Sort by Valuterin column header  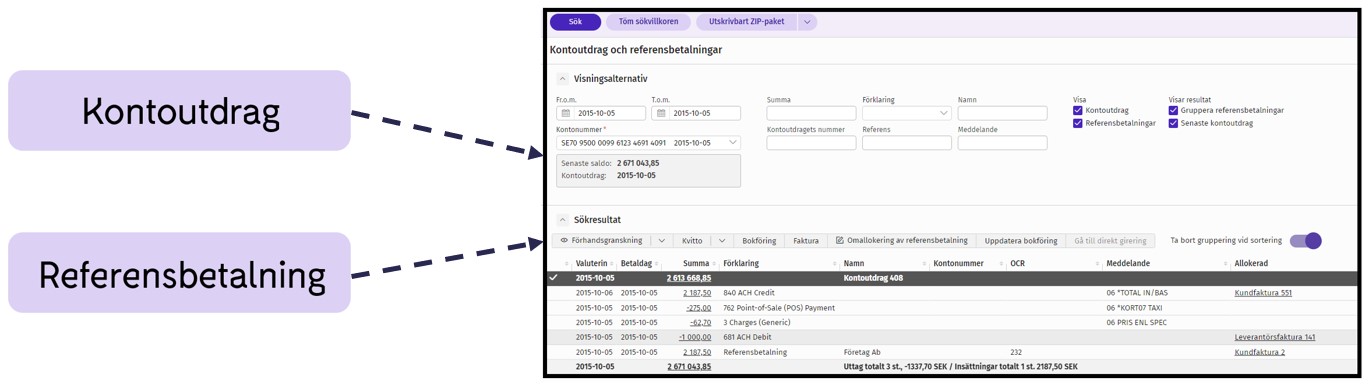(x=592, y=264)
